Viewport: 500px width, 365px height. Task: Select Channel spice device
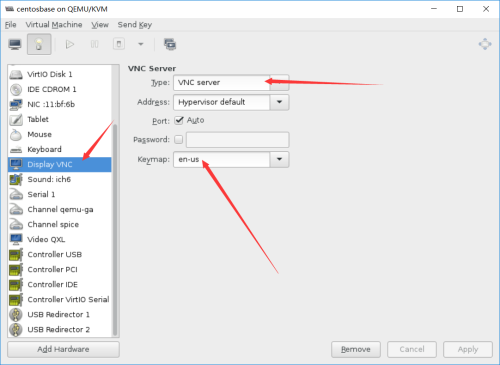tap(60, 224)
